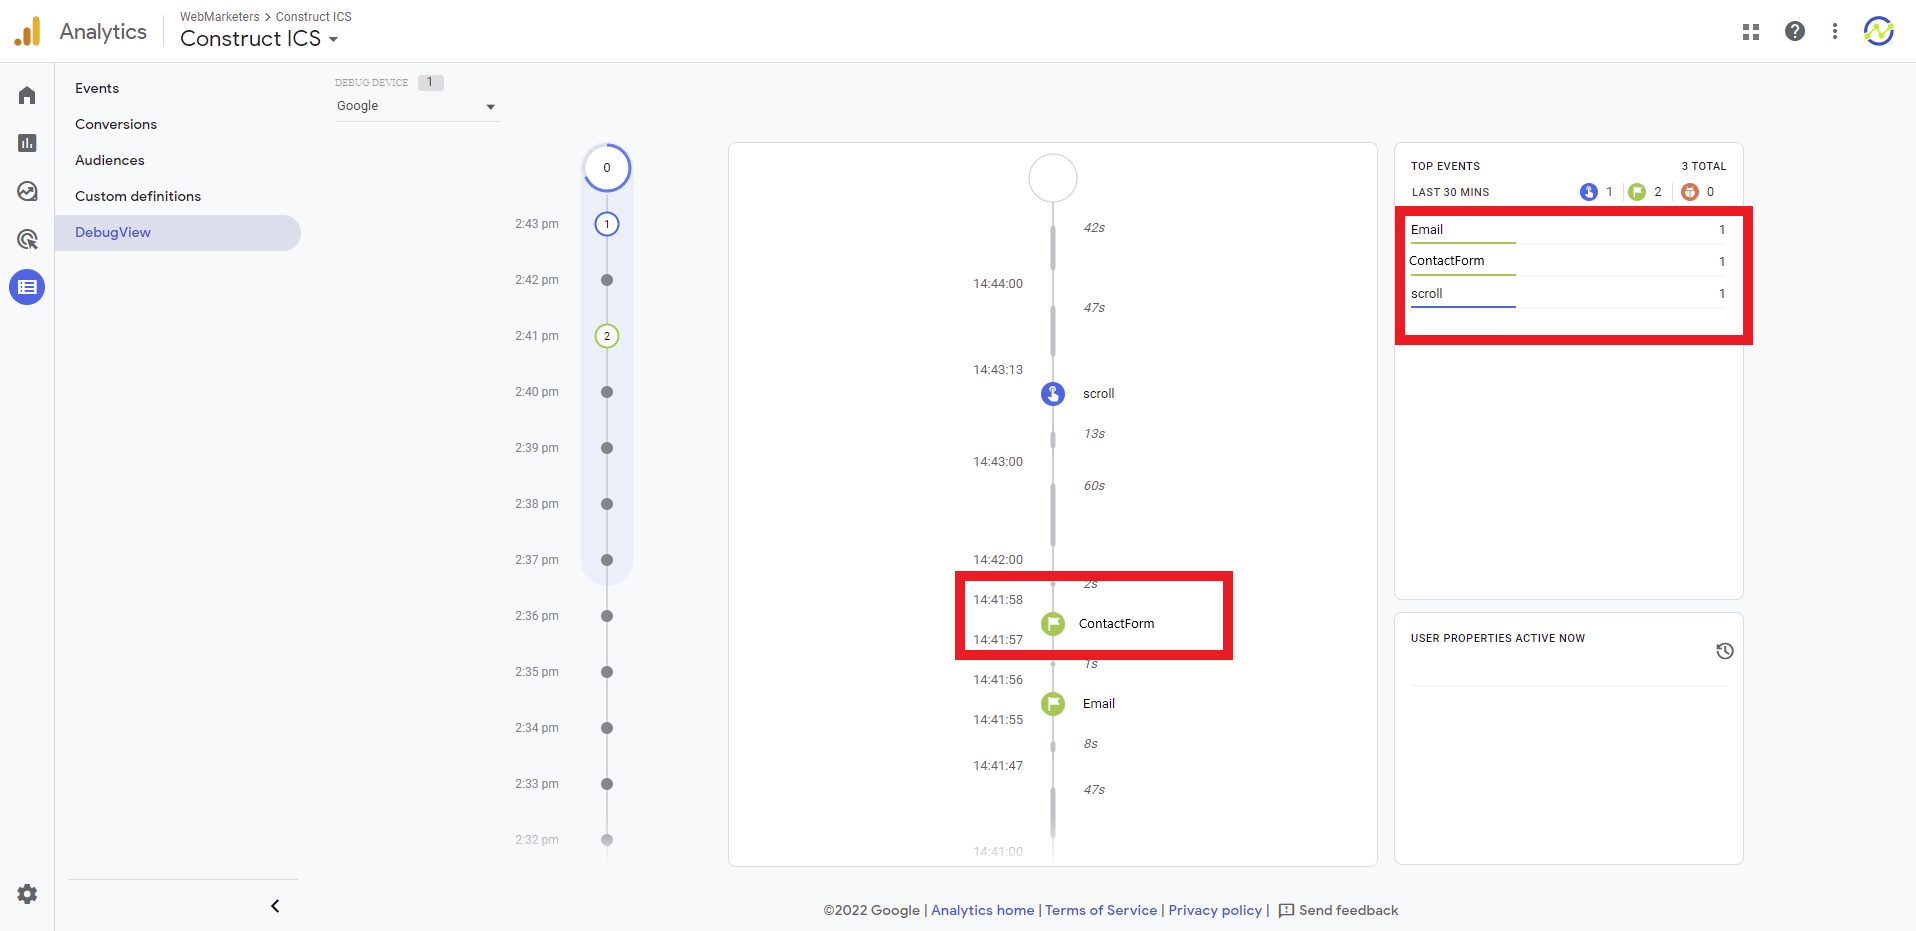Click Send feedback in the footer

click(x=1338, y=910)
